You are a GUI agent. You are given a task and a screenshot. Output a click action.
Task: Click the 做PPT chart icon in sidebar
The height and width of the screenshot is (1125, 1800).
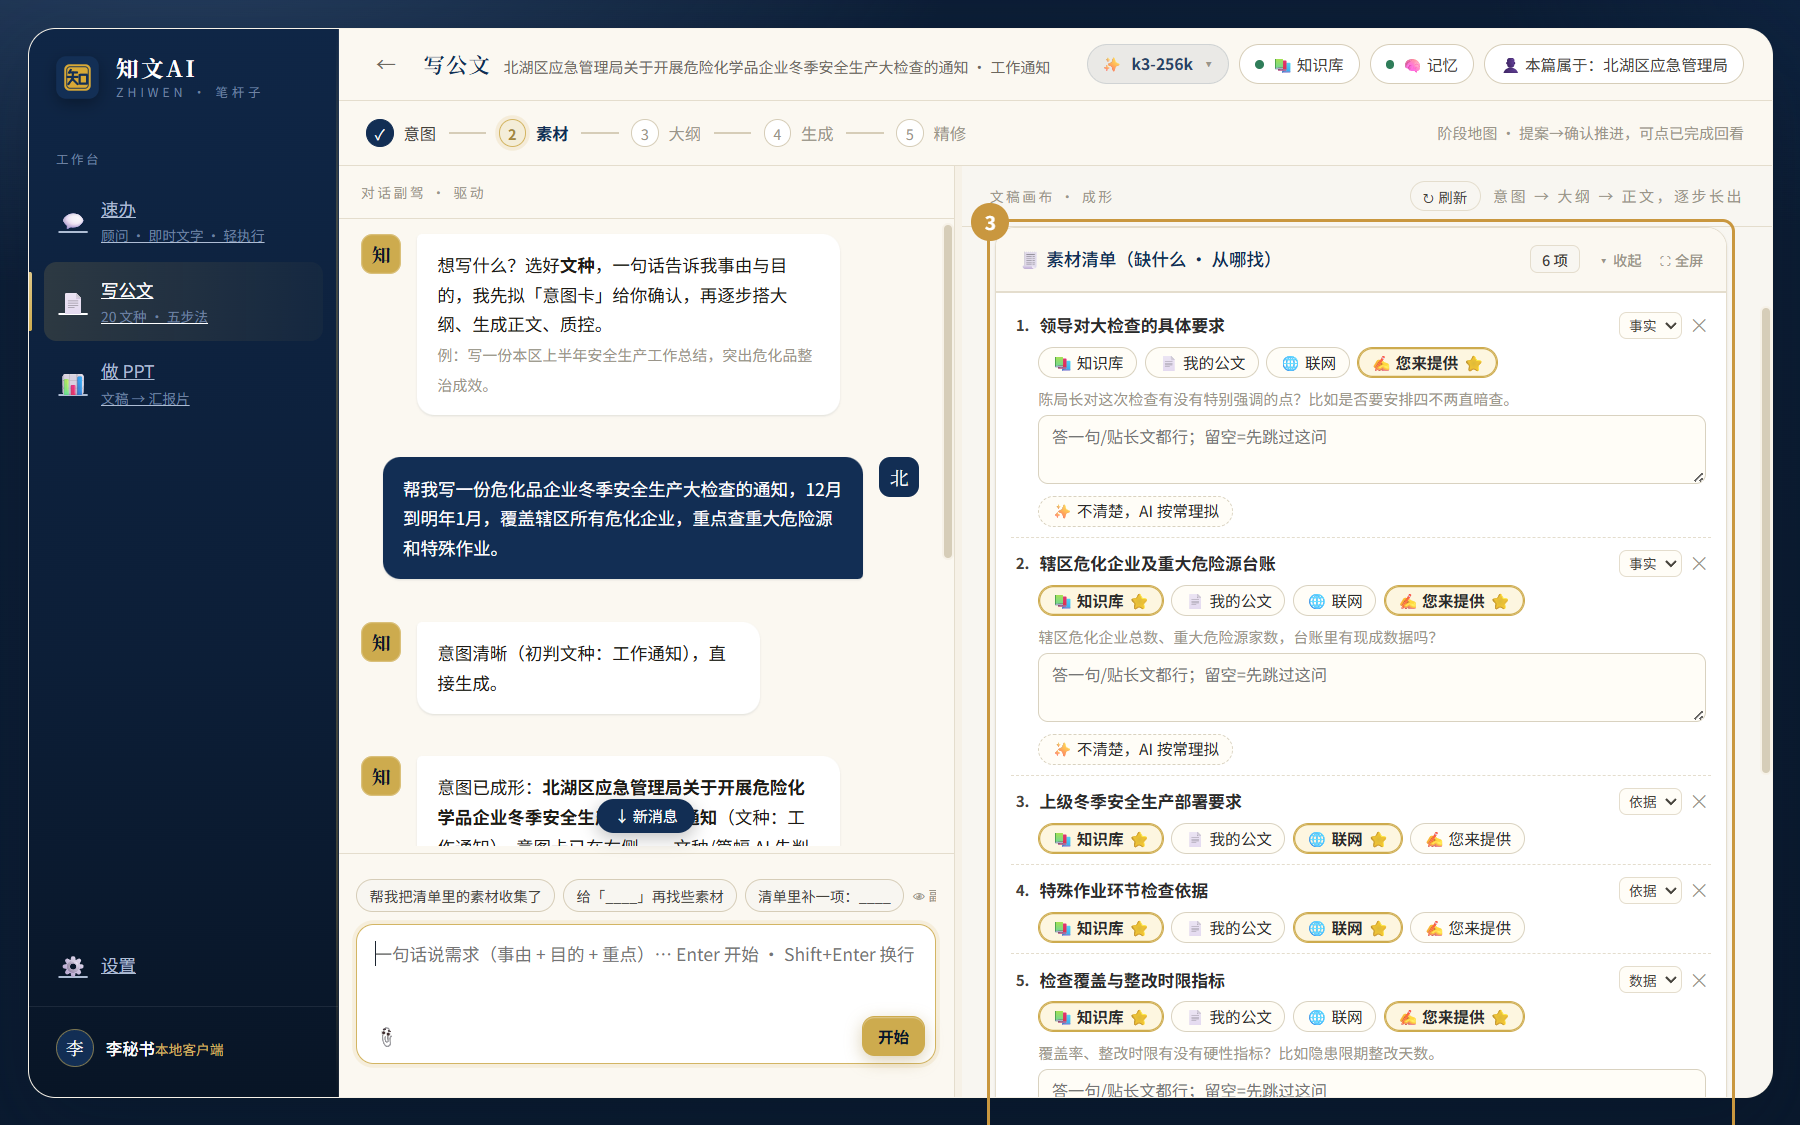click(73, 384)
